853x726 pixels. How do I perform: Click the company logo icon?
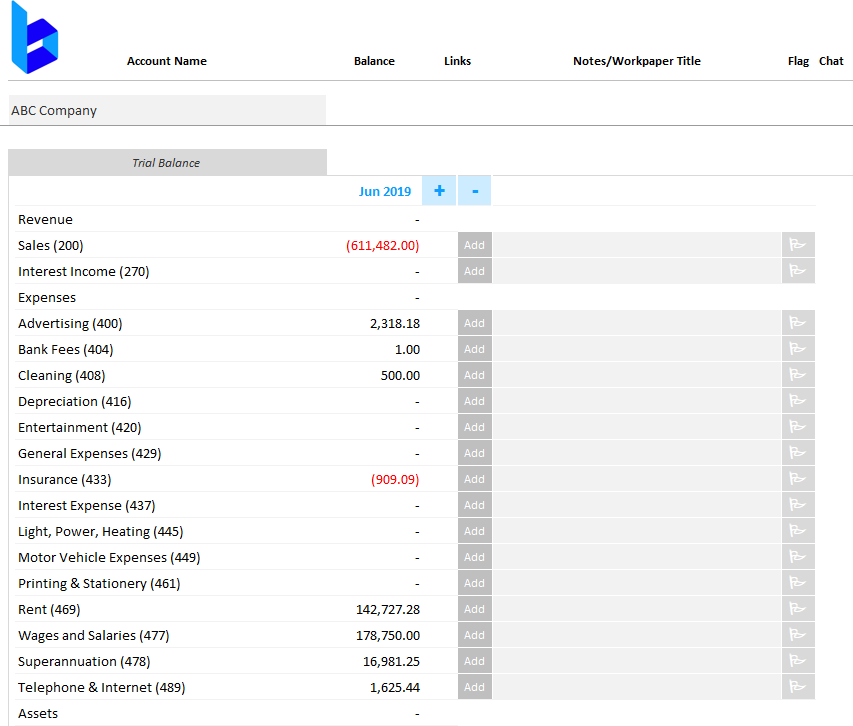pyautogui.click(x=34, y=37)
